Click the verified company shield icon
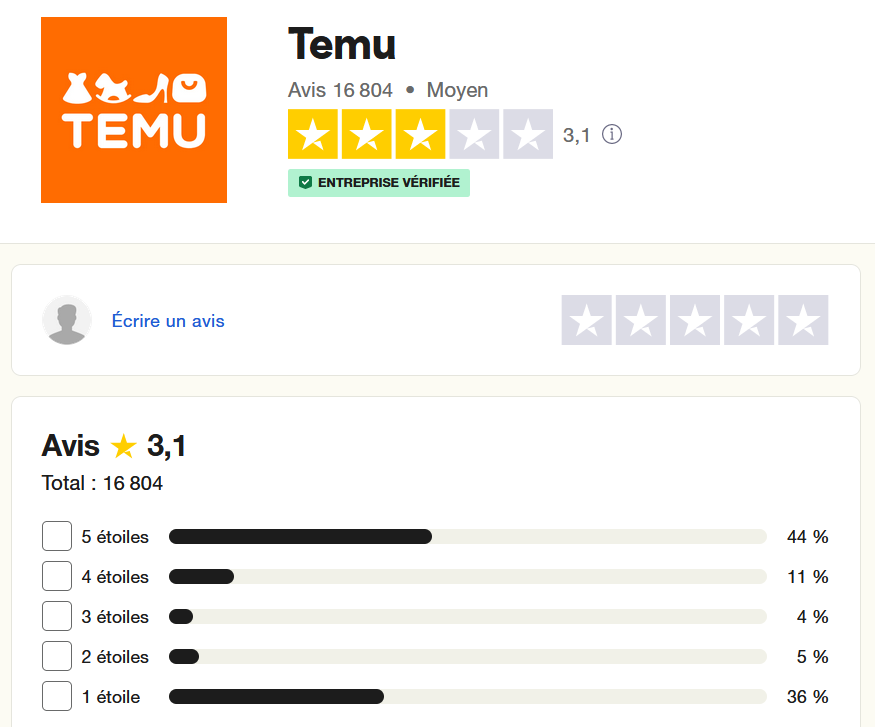The height and width of the screenshot is (727, 875). [306, 183]
